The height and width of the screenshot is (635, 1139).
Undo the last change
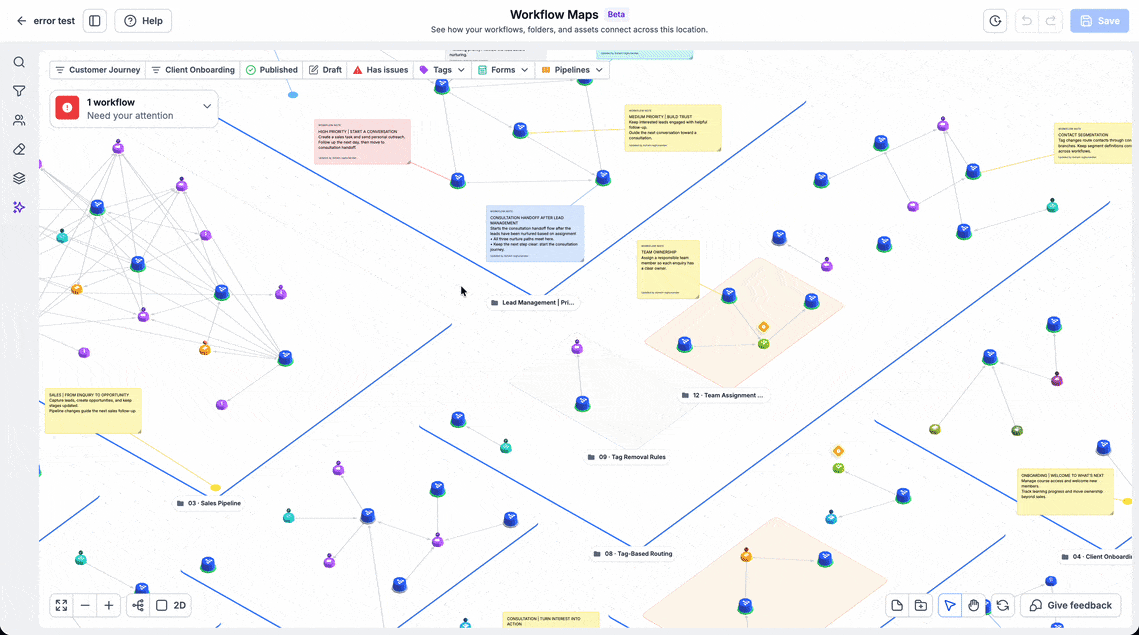coord(1026,21)
